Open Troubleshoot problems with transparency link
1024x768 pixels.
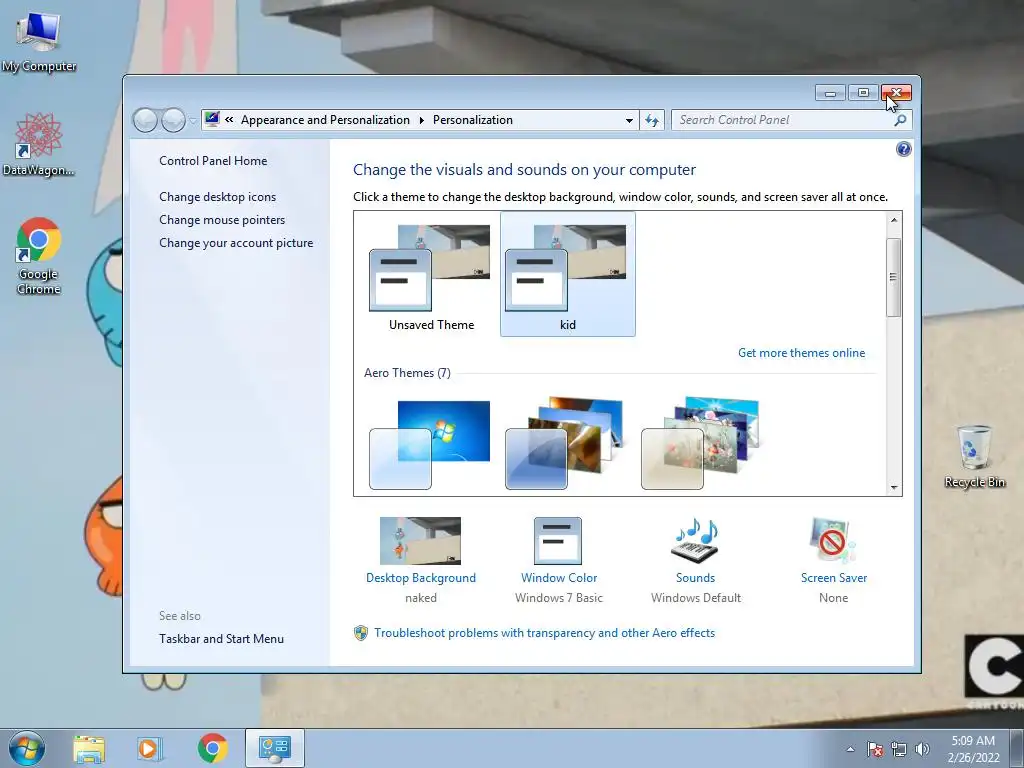pos(545,633)
